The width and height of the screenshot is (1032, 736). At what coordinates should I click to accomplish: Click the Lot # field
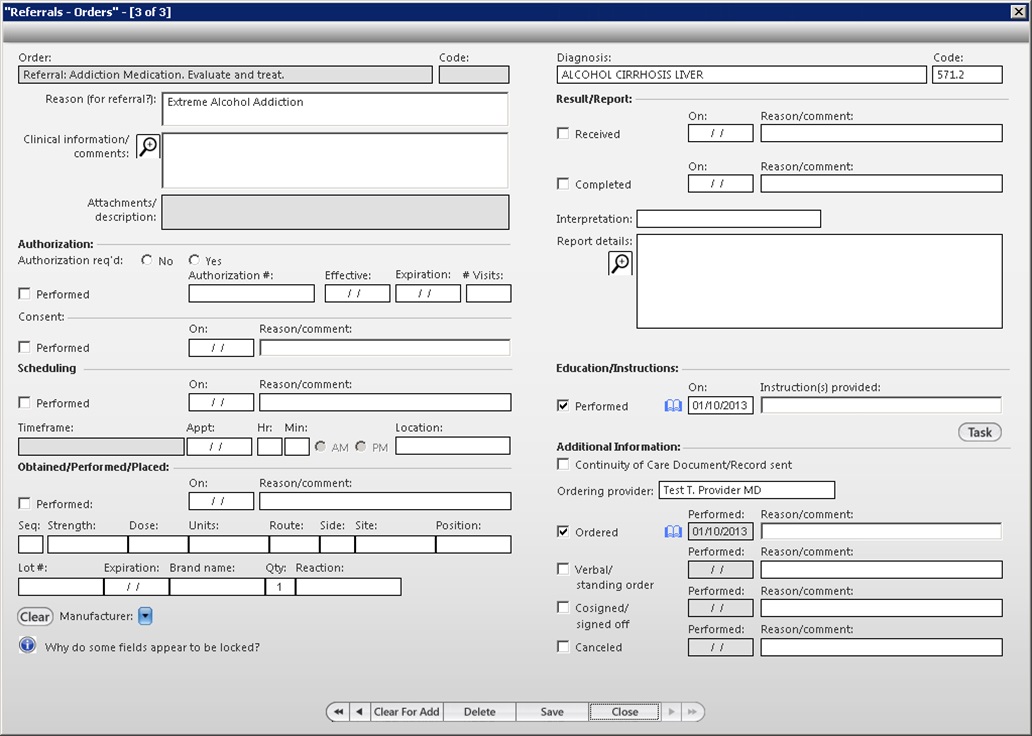coord(61,587)
